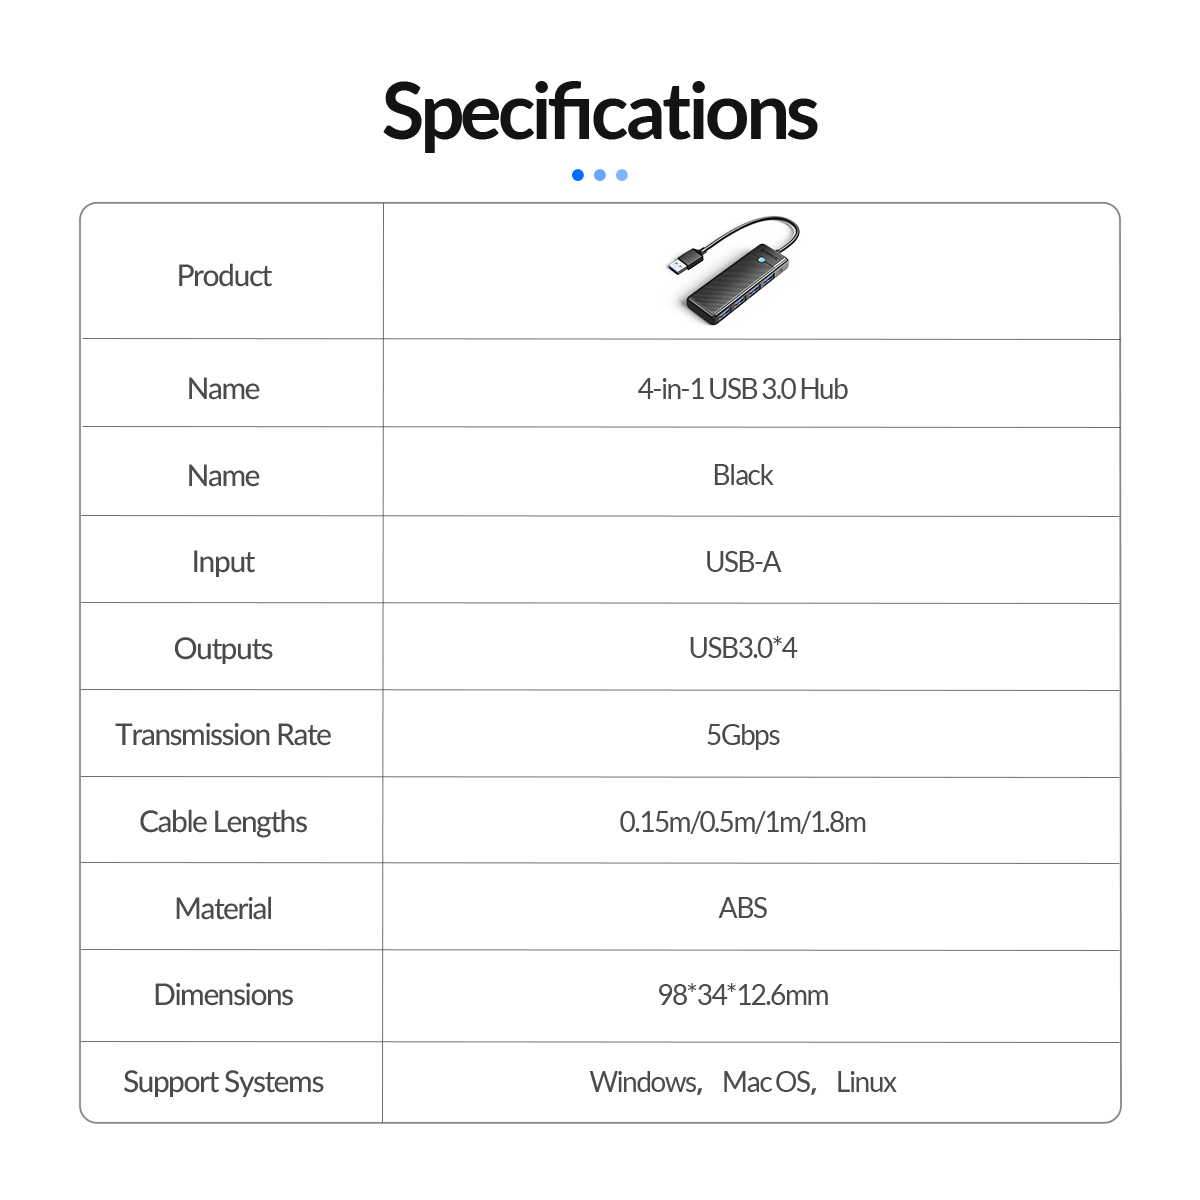Click the middle blue dot under the title
The width and height of the screenshot is (1200, 1200).
coord(600,175)
